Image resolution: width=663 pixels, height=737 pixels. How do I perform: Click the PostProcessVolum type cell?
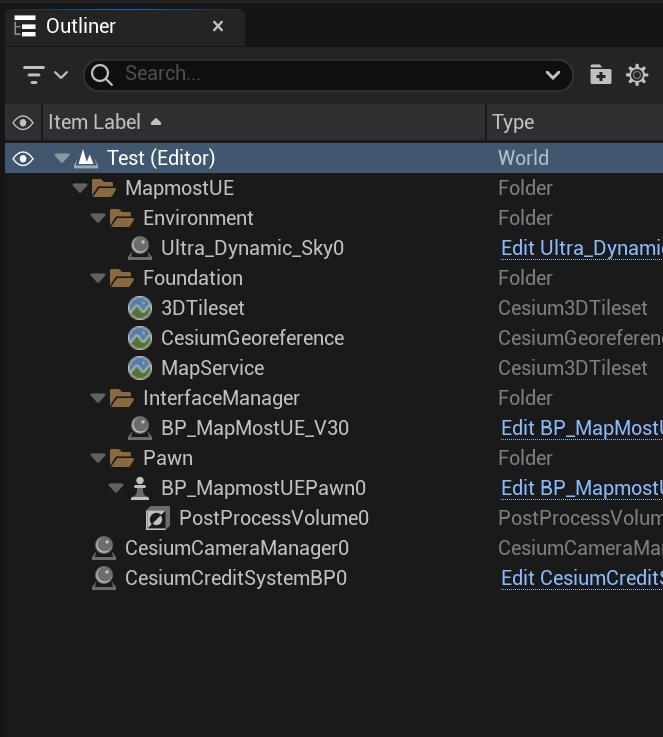pyautogui.click(x=580, y=518)
